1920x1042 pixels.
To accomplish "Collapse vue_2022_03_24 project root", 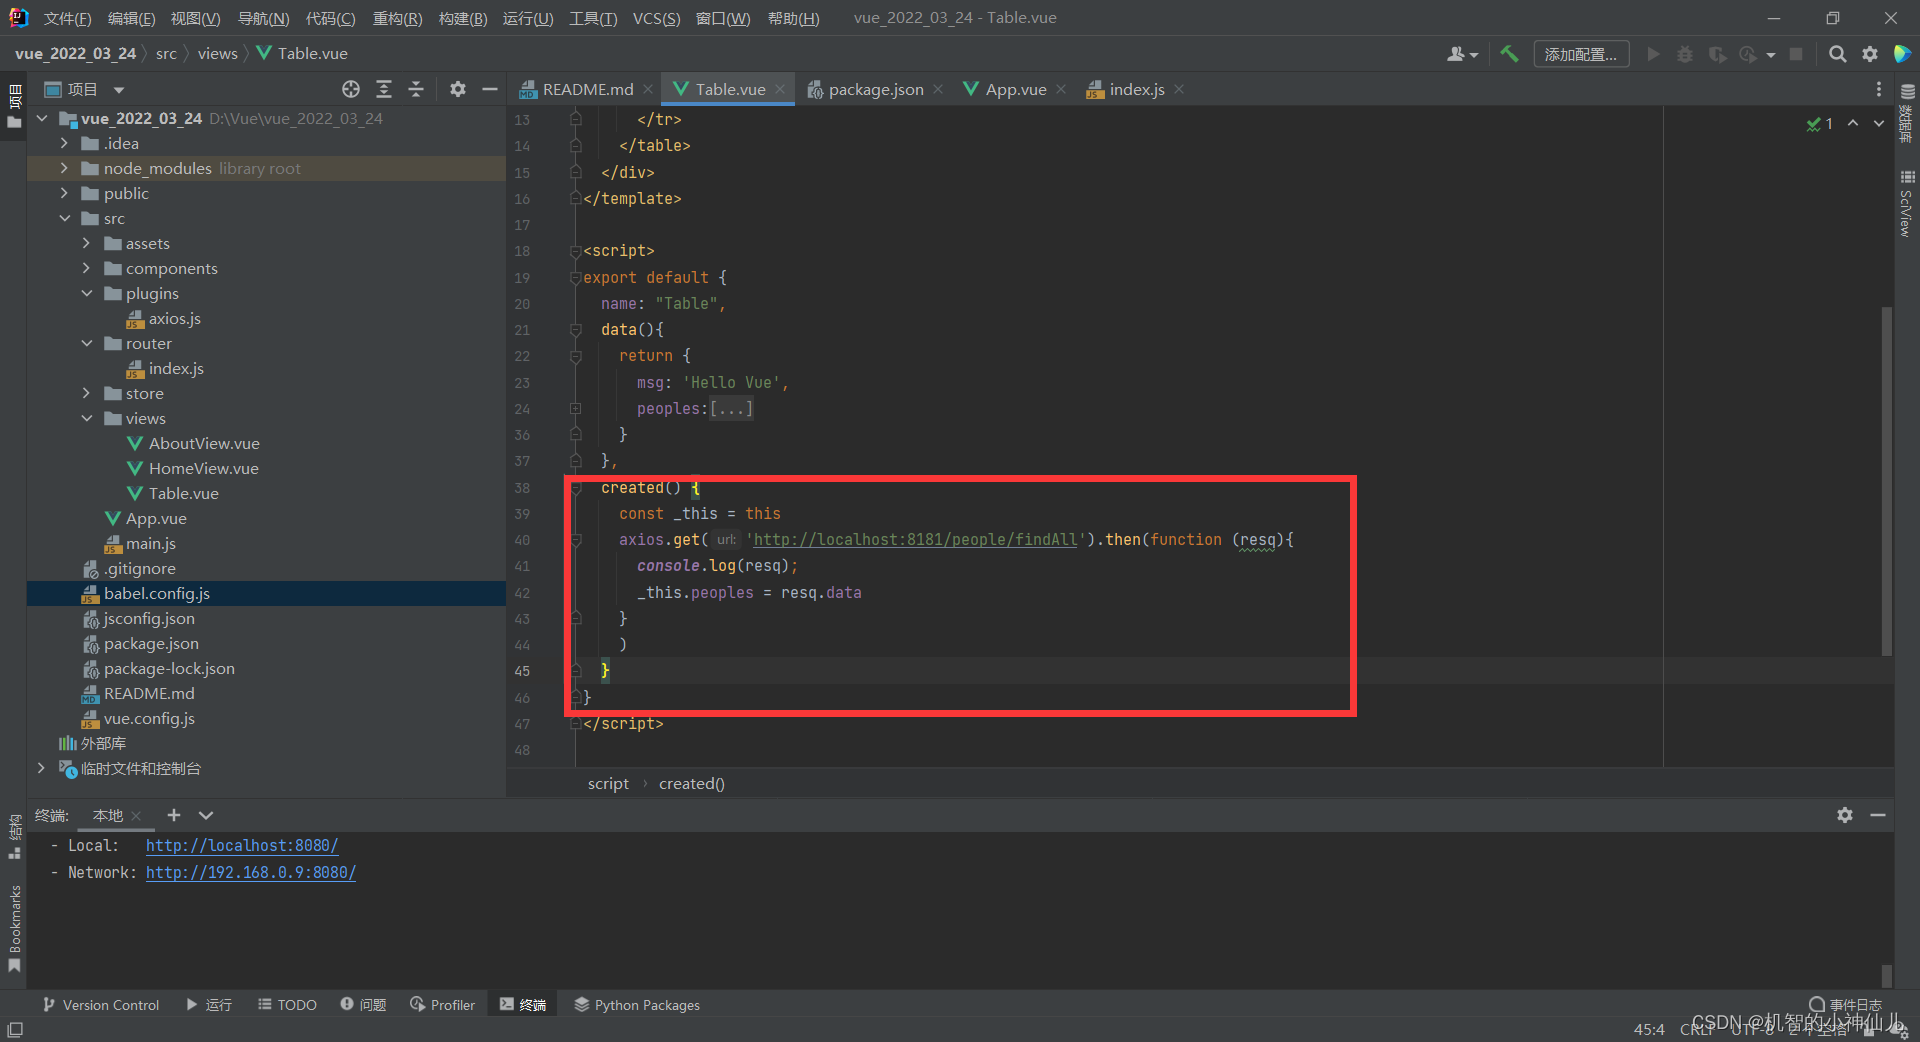I will (x=42, y=118).
